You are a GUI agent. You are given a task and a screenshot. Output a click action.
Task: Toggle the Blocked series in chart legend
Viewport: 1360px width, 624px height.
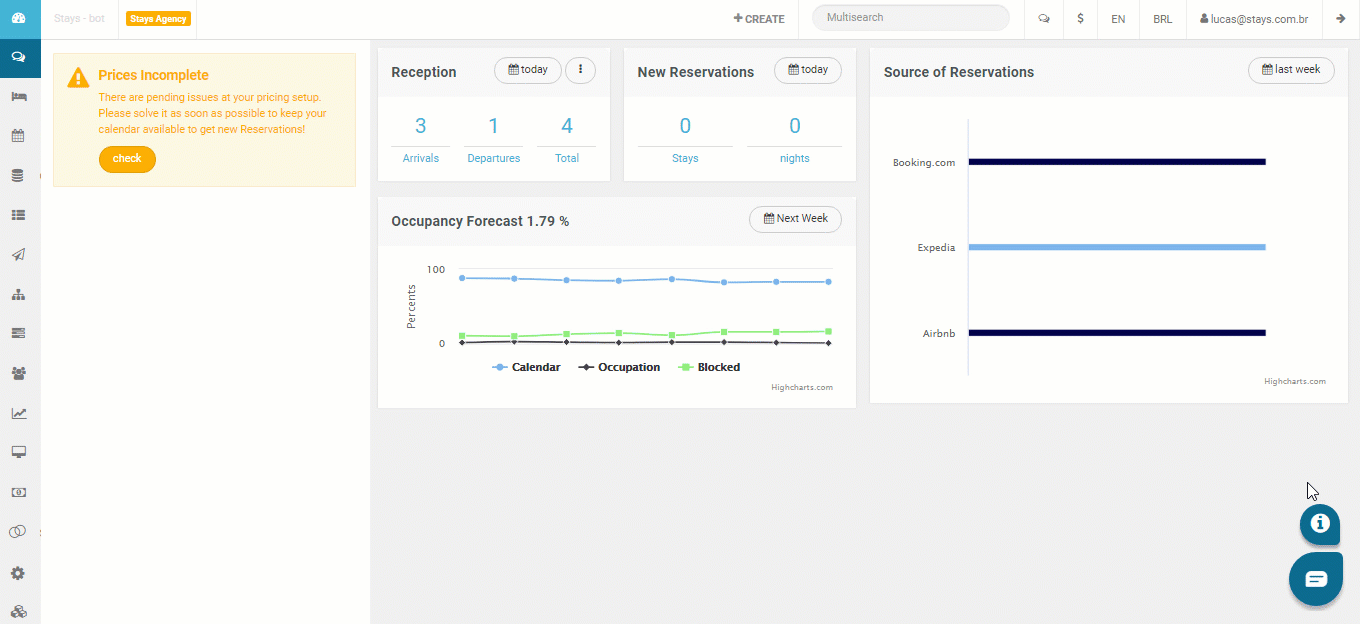point(709,368)
